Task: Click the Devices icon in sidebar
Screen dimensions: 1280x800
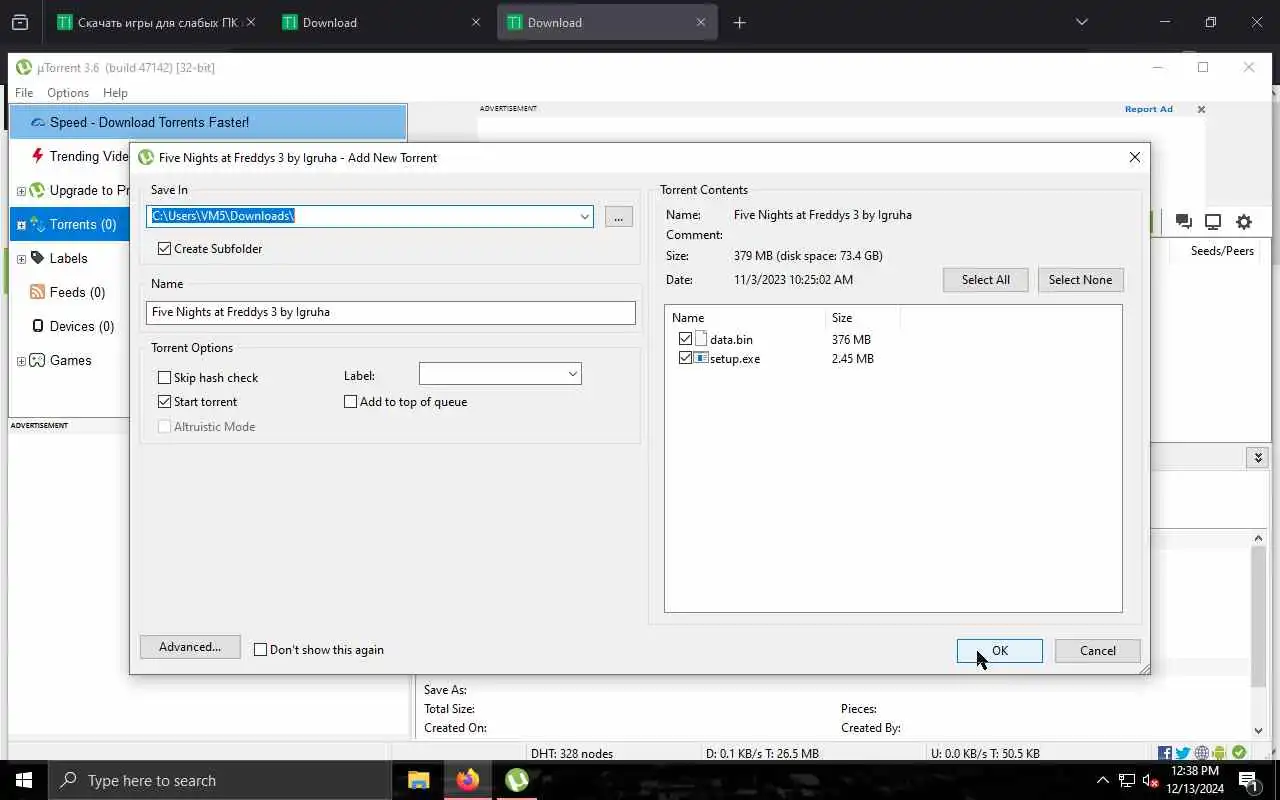Action: [x=38, y=326]
